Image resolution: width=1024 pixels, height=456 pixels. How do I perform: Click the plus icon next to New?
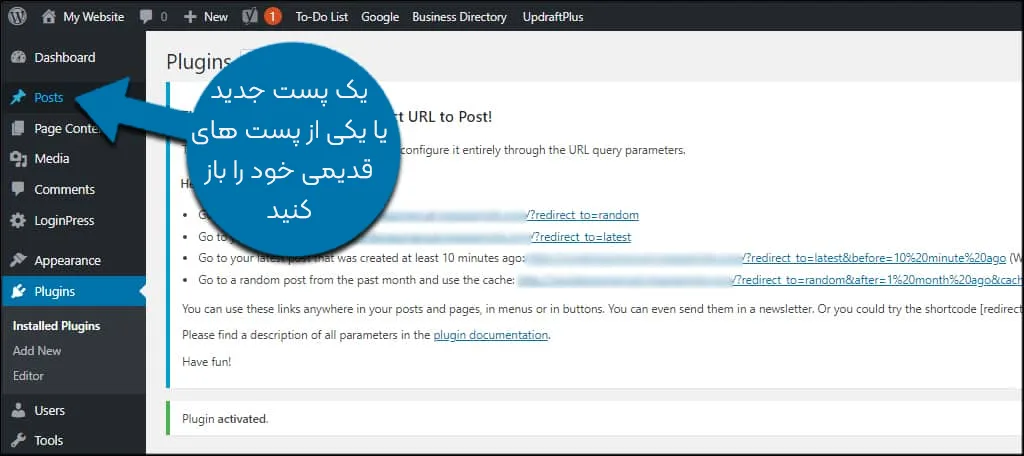pos(190,17)
